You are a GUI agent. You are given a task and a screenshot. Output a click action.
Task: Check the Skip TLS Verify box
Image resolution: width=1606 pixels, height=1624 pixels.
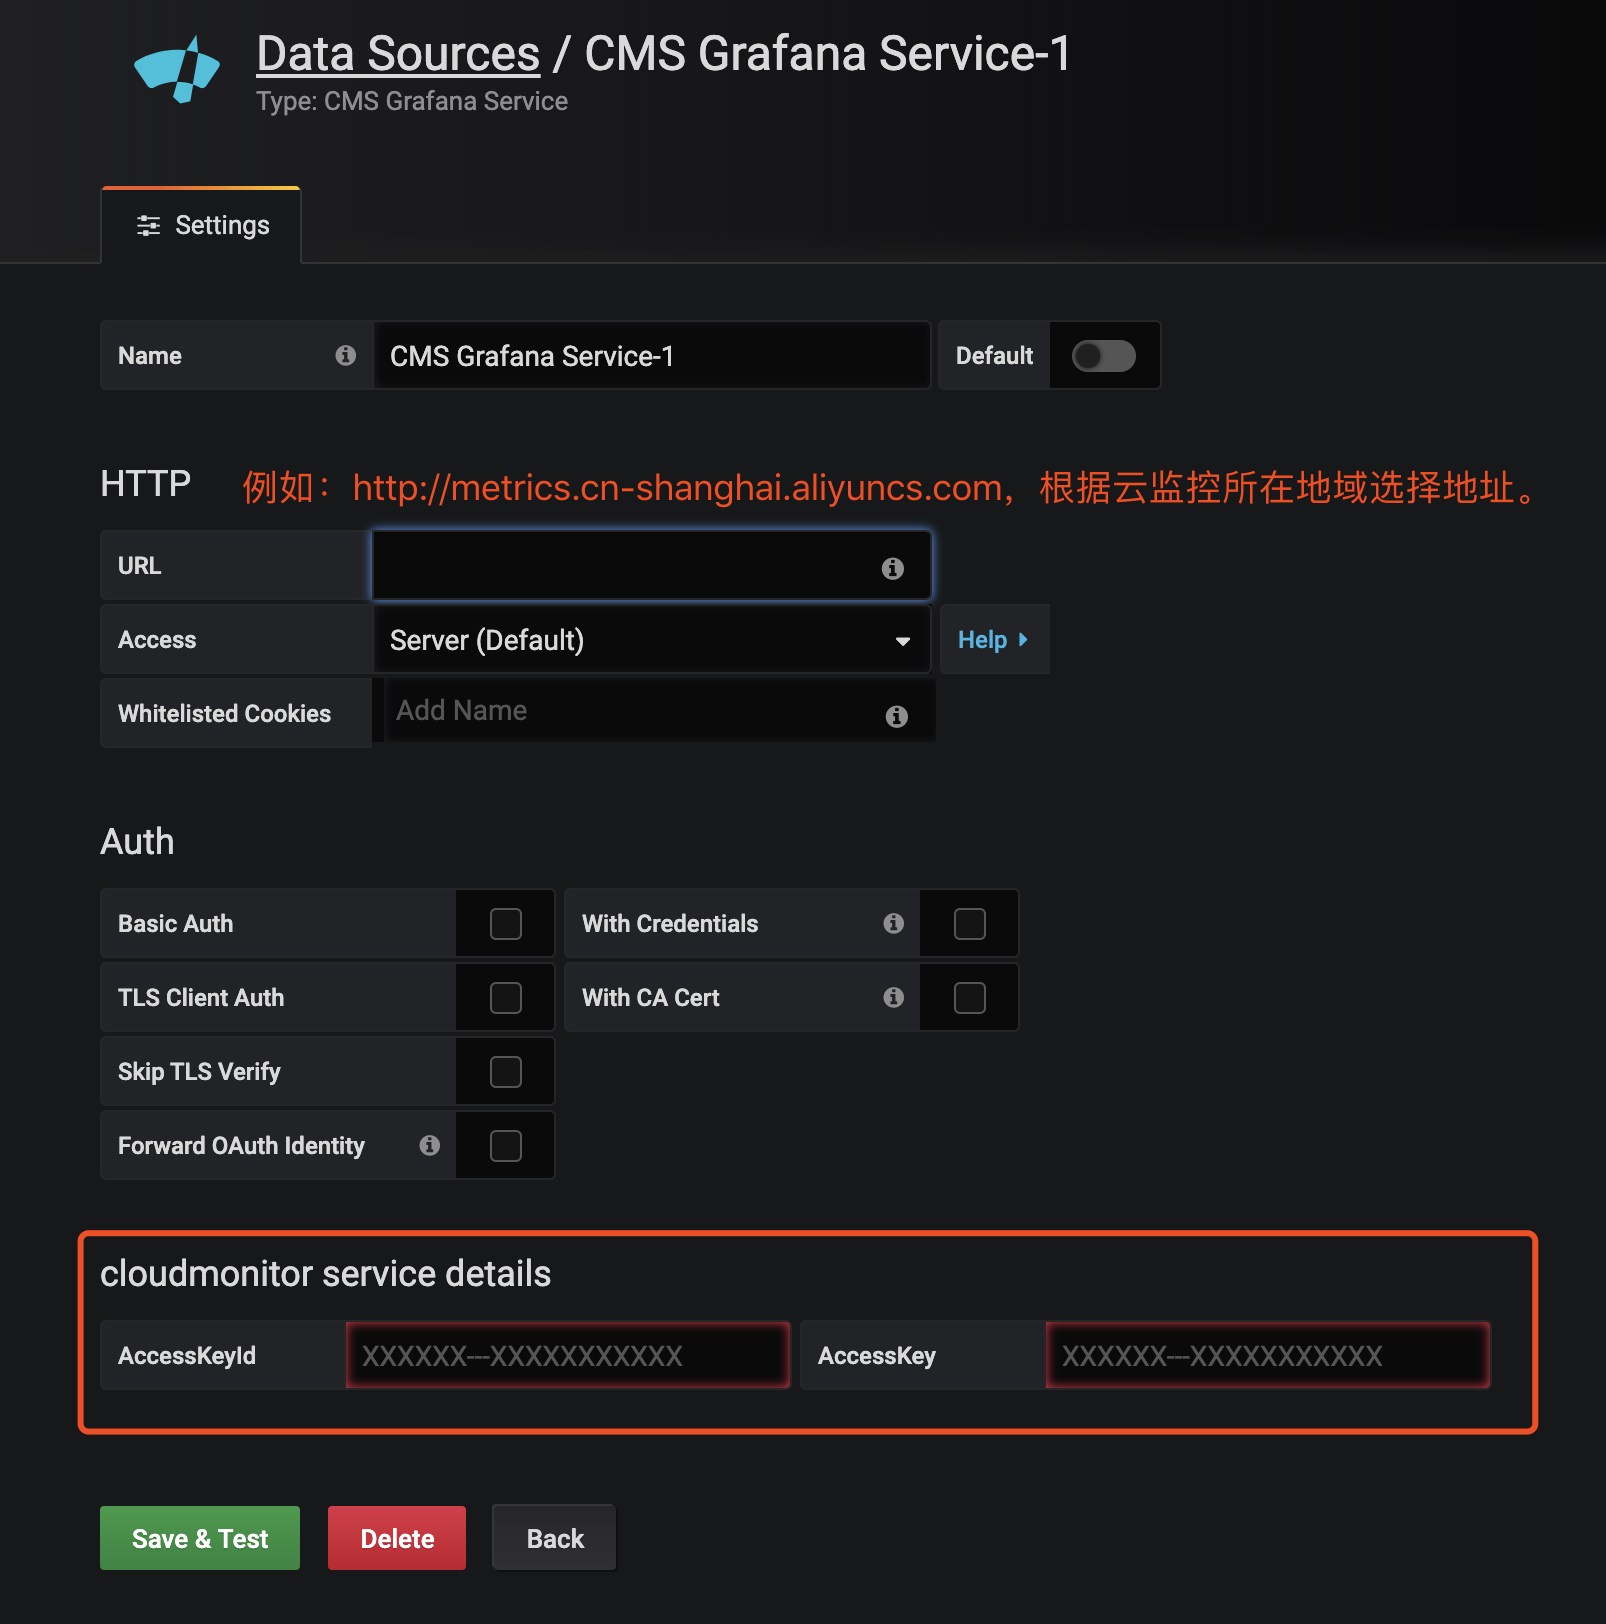pos(506,1071)
